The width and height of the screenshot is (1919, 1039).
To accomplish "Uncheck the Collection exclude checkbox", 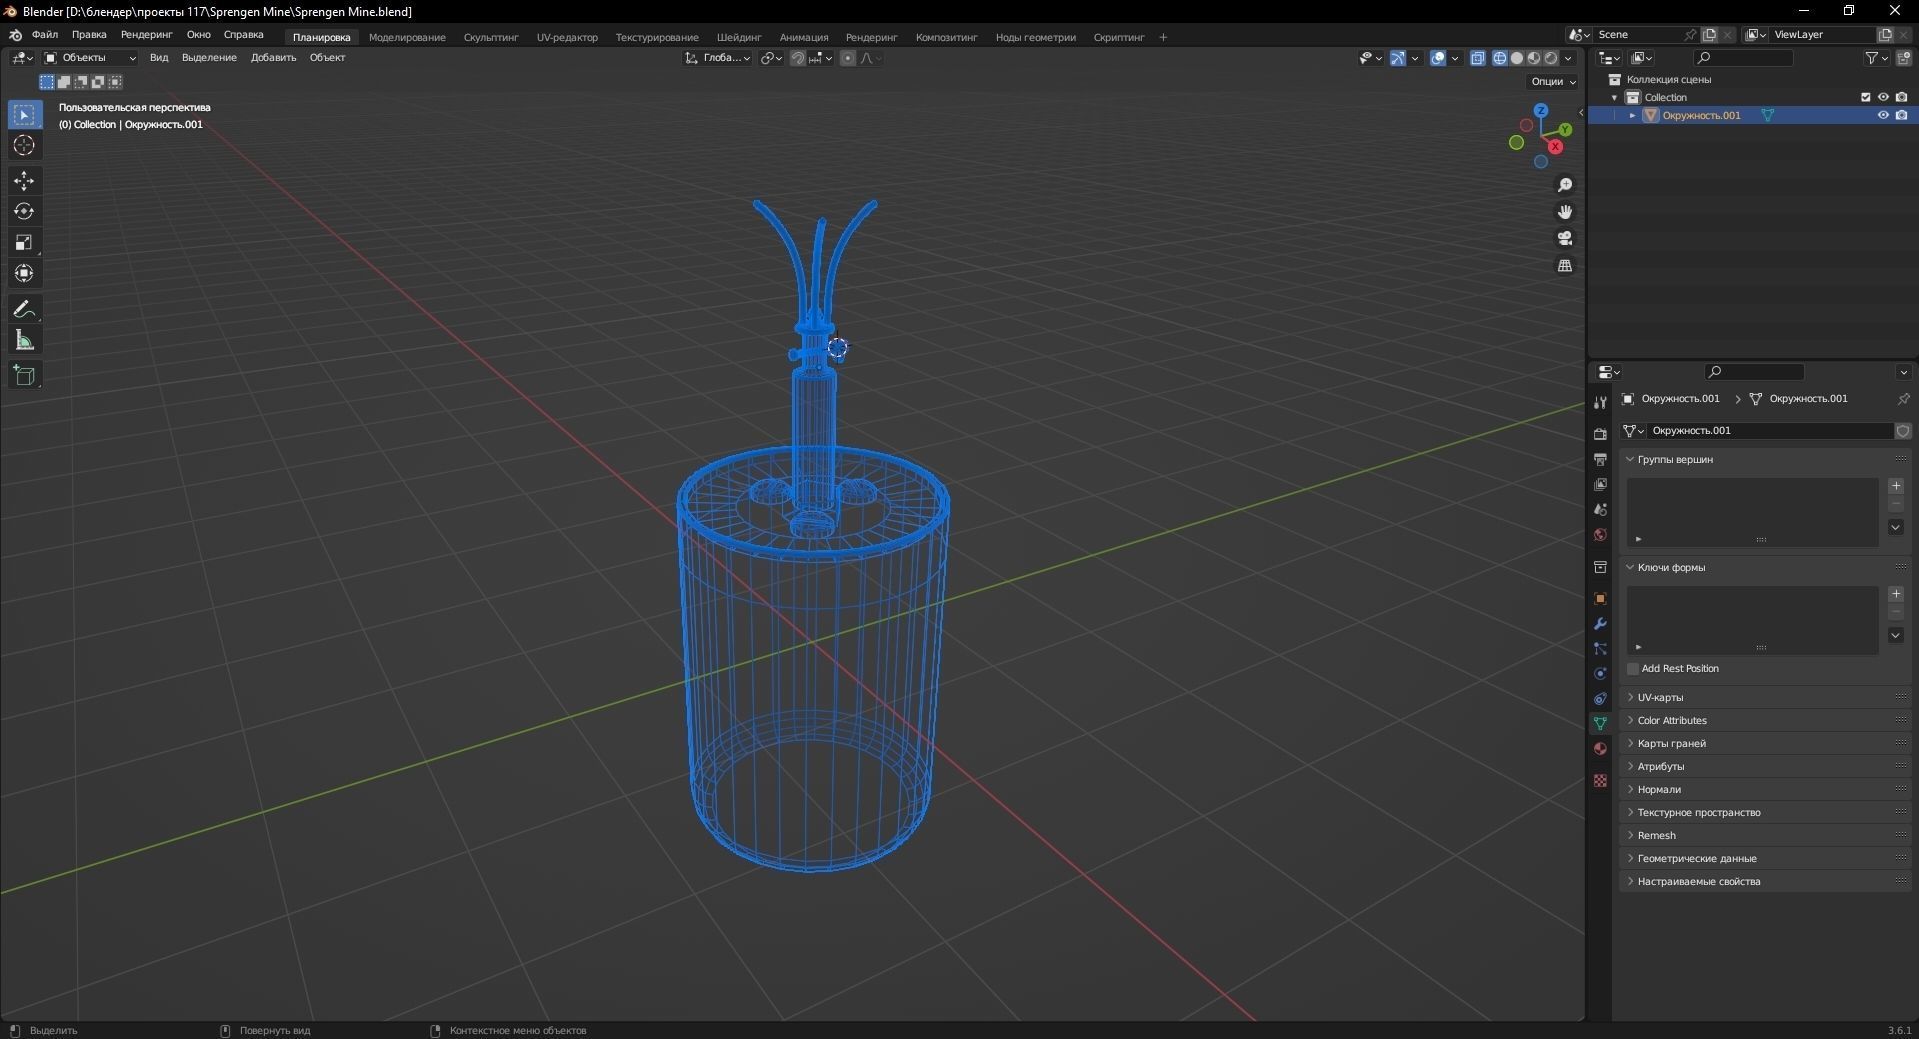I will [1865, 97].
